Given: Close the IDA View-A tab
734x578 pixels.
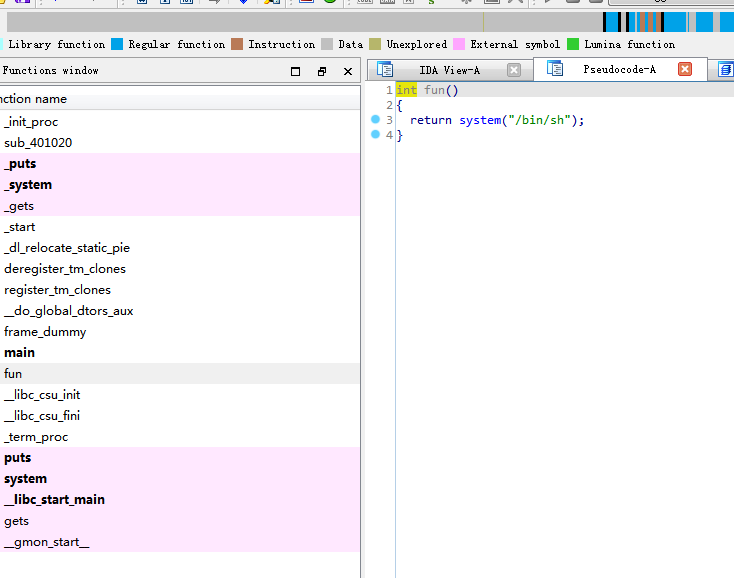Looking at the screenshot, I should tap(514, 70).
